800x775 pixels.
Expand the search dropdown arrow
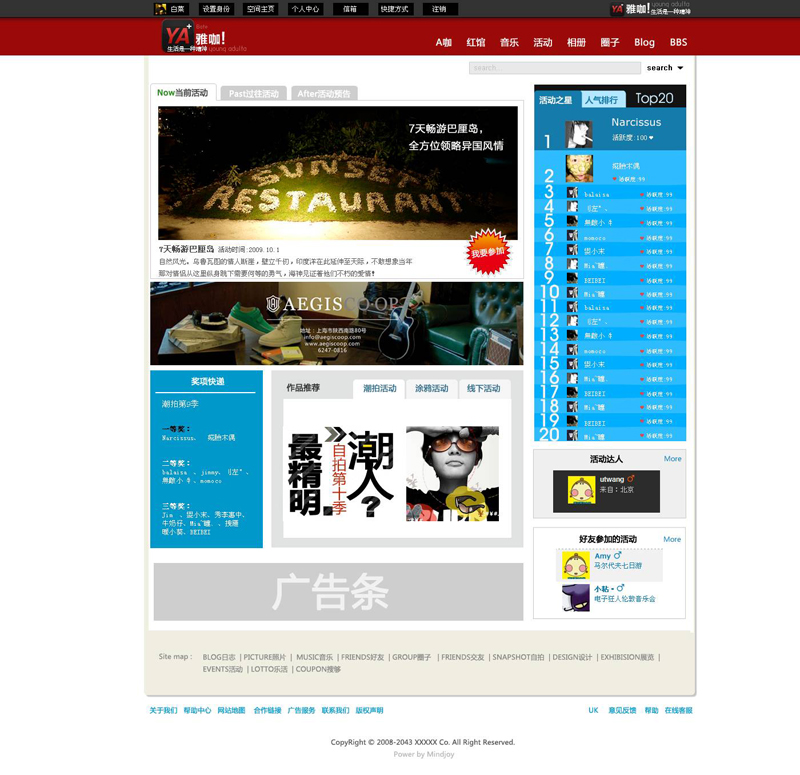(x=681, y=68)
